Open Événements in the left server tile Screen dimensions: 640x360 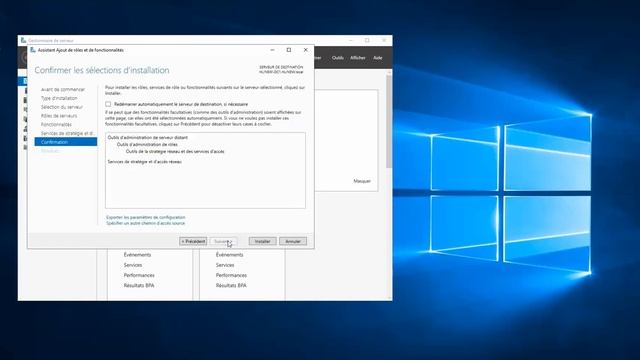point(138,255)
